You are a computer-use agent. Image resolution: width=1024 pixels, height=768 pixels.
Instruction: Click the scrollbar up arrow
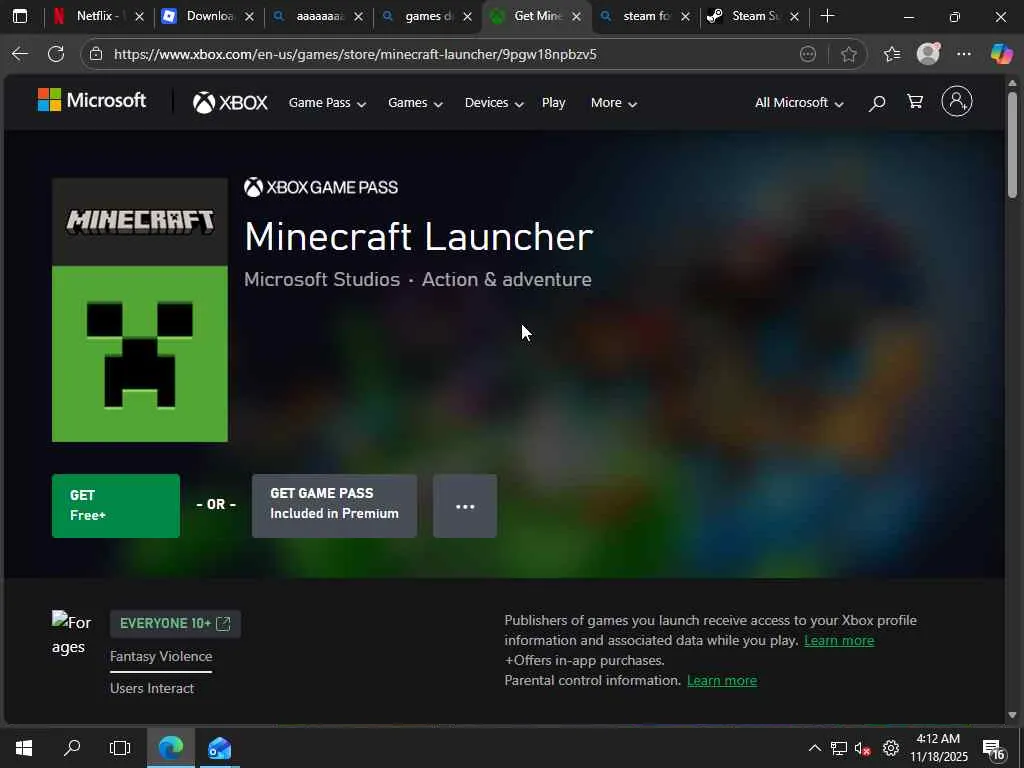(x=1012, y=83)
